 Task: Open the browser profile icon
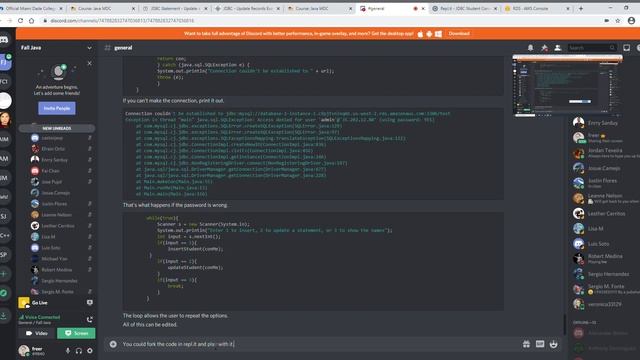pos(631,20)
